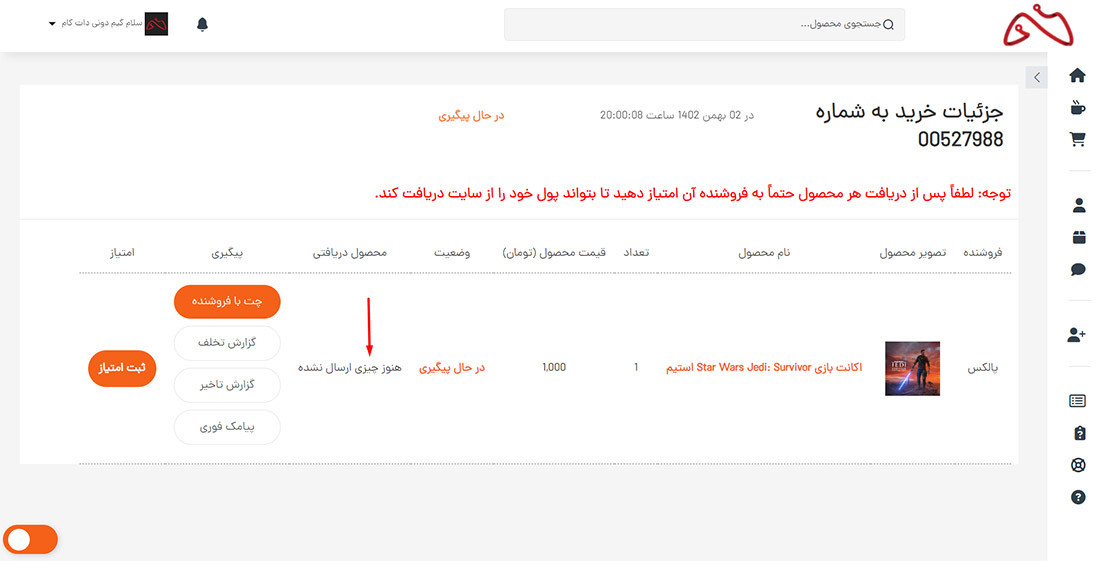
Task: Open notifications bell icon
Action: point(203,25)
